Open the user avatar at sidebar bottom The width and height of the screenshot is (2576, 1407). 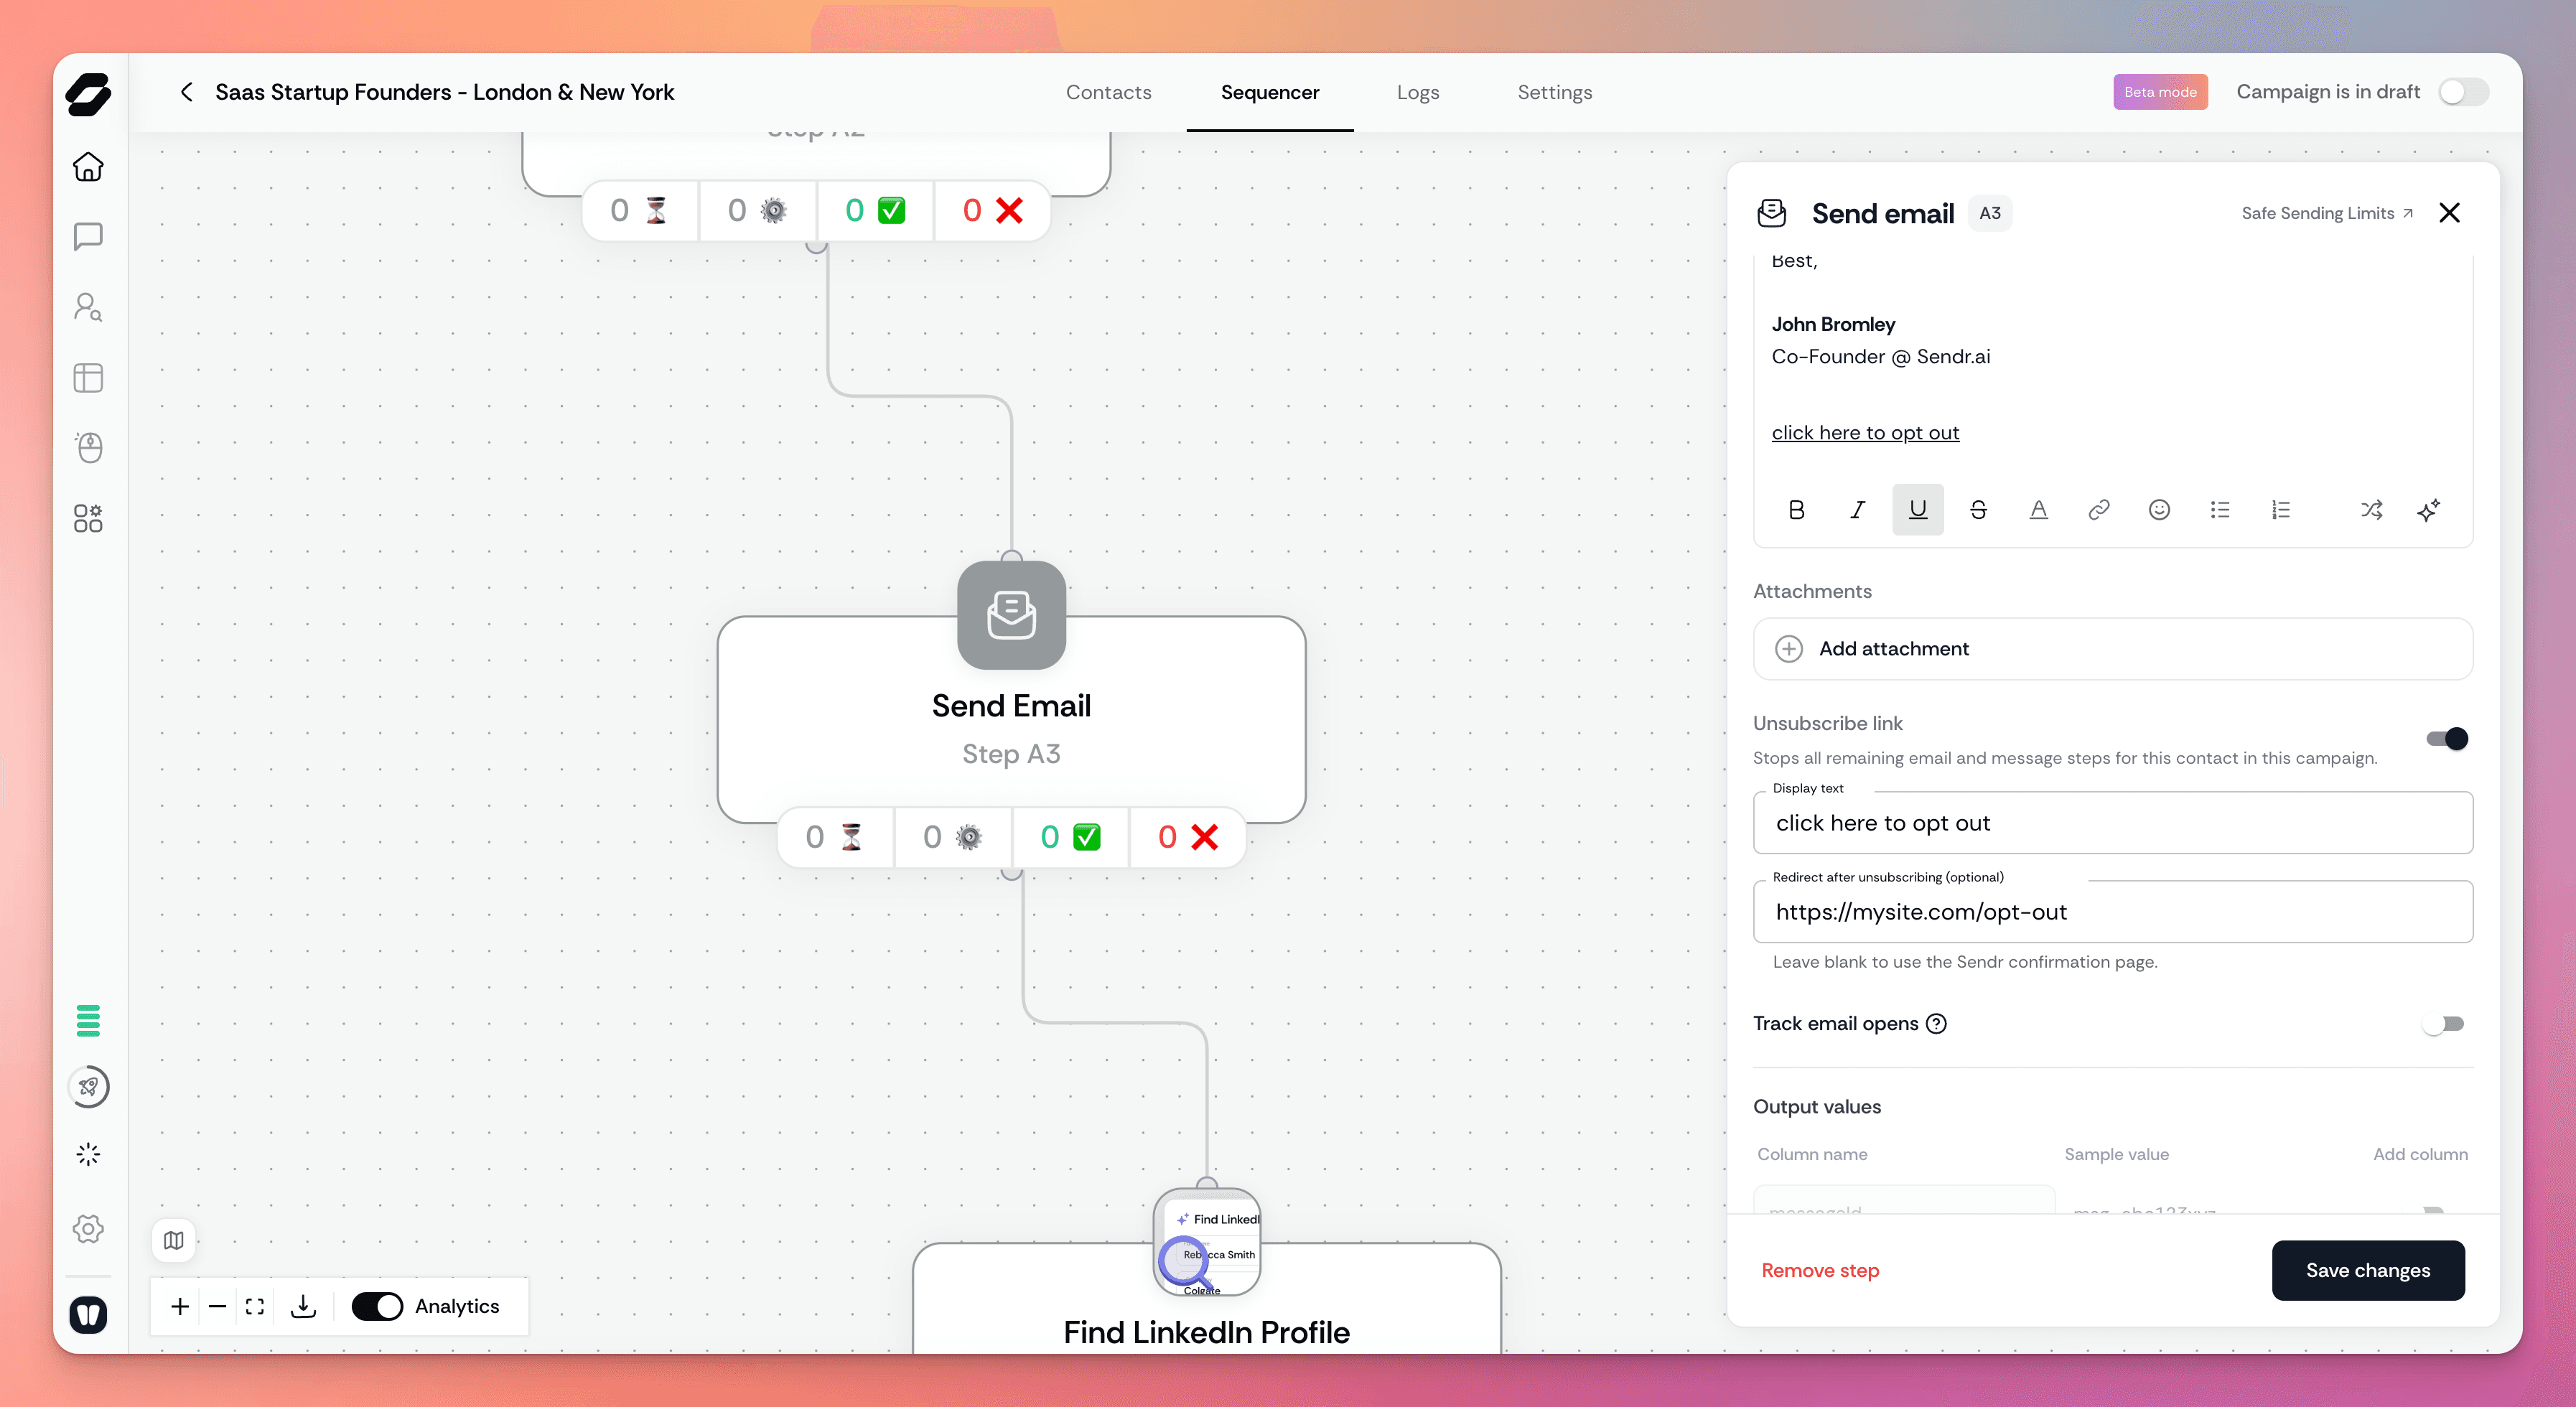pos(88,1314)
